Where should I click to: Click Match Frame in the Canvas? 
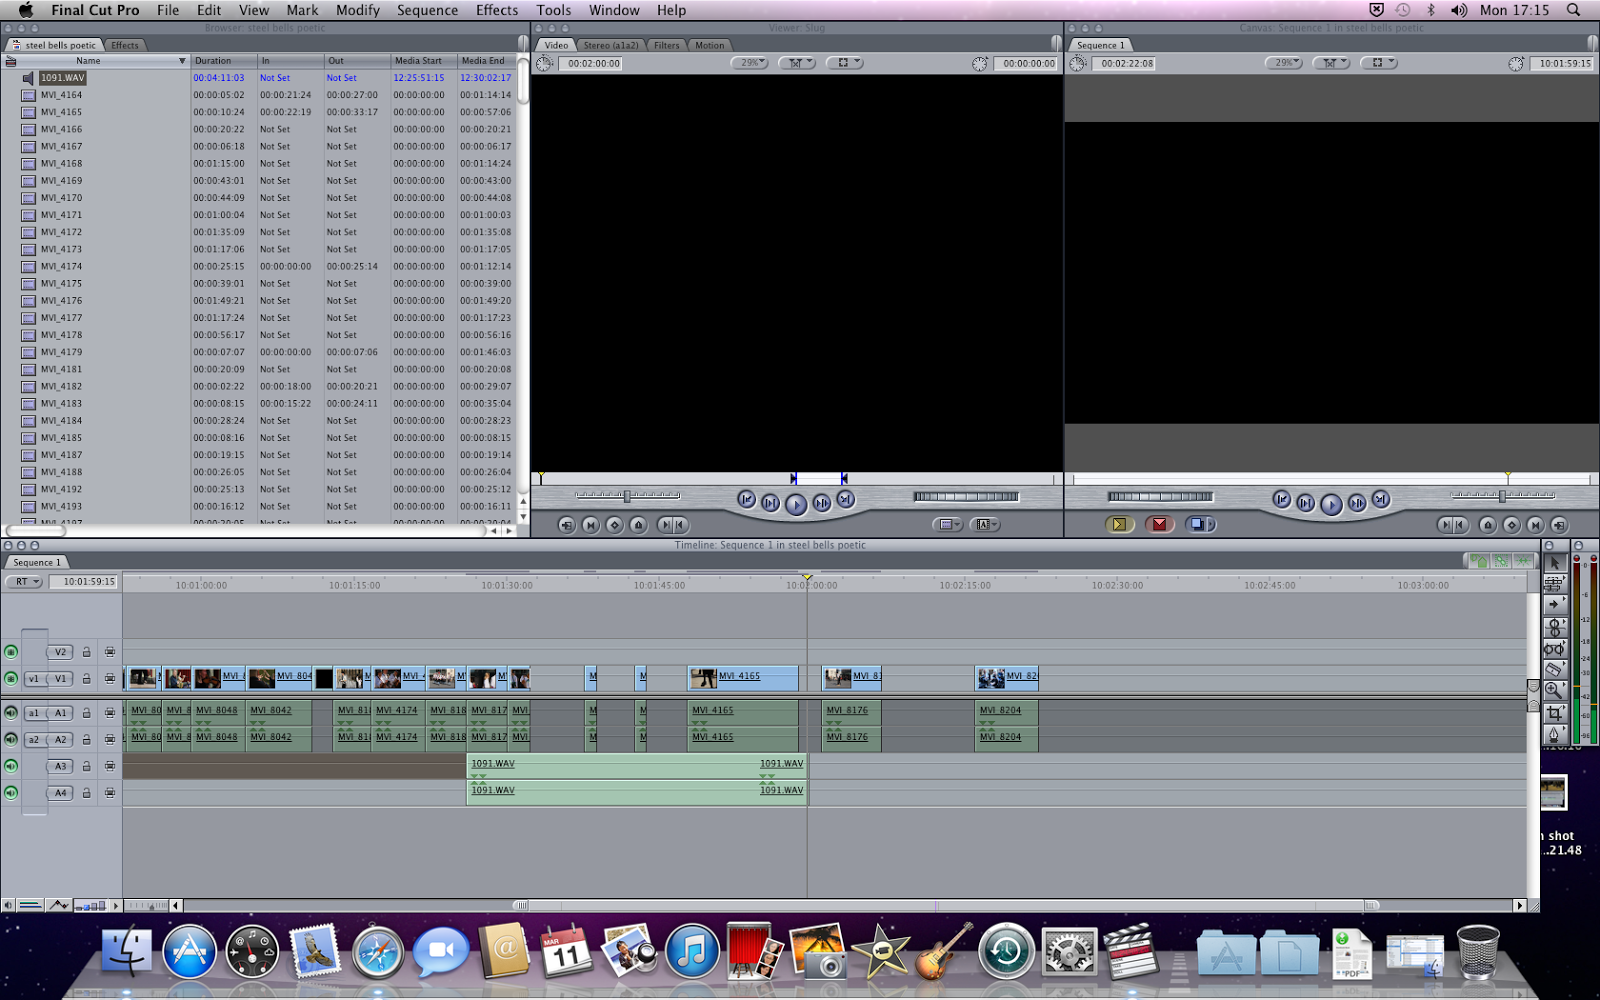[1559, 524]
